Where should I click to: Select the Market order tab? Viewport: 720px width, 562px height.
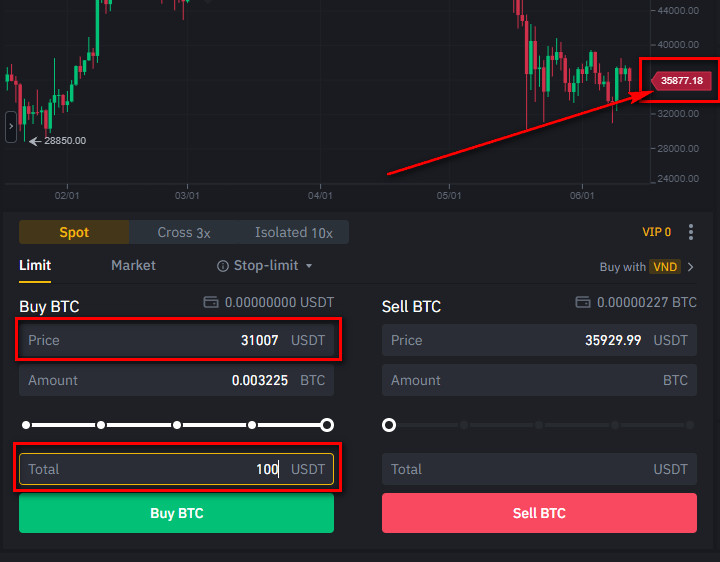[133, 266]
